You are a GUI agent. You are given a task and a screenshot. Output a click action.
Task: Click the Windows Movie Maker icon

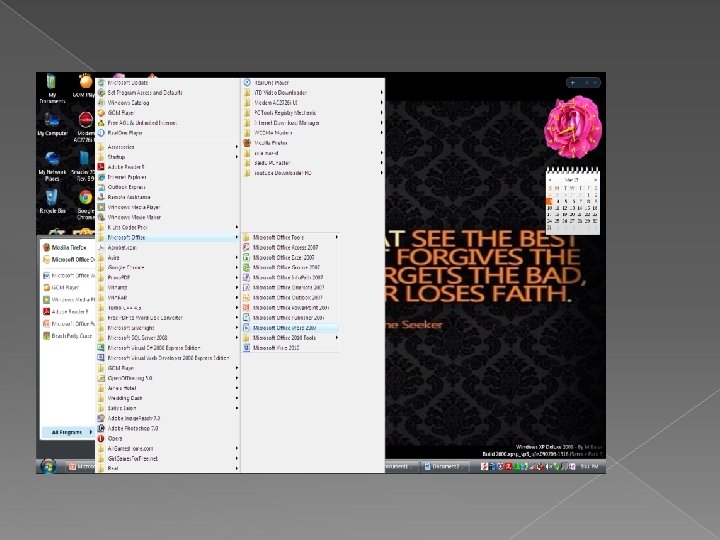[101, 217]
